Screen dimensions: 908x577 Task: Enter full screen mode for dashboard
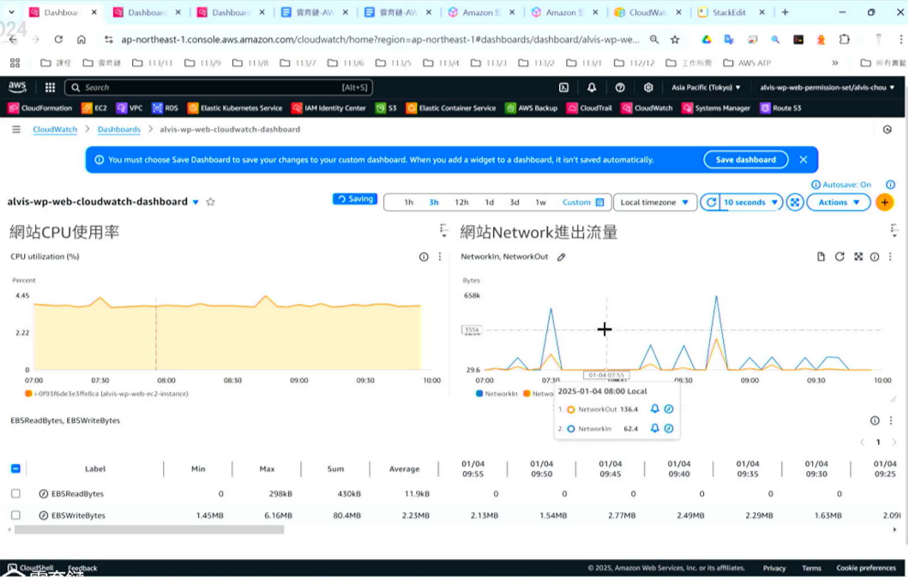click(795, 202)
